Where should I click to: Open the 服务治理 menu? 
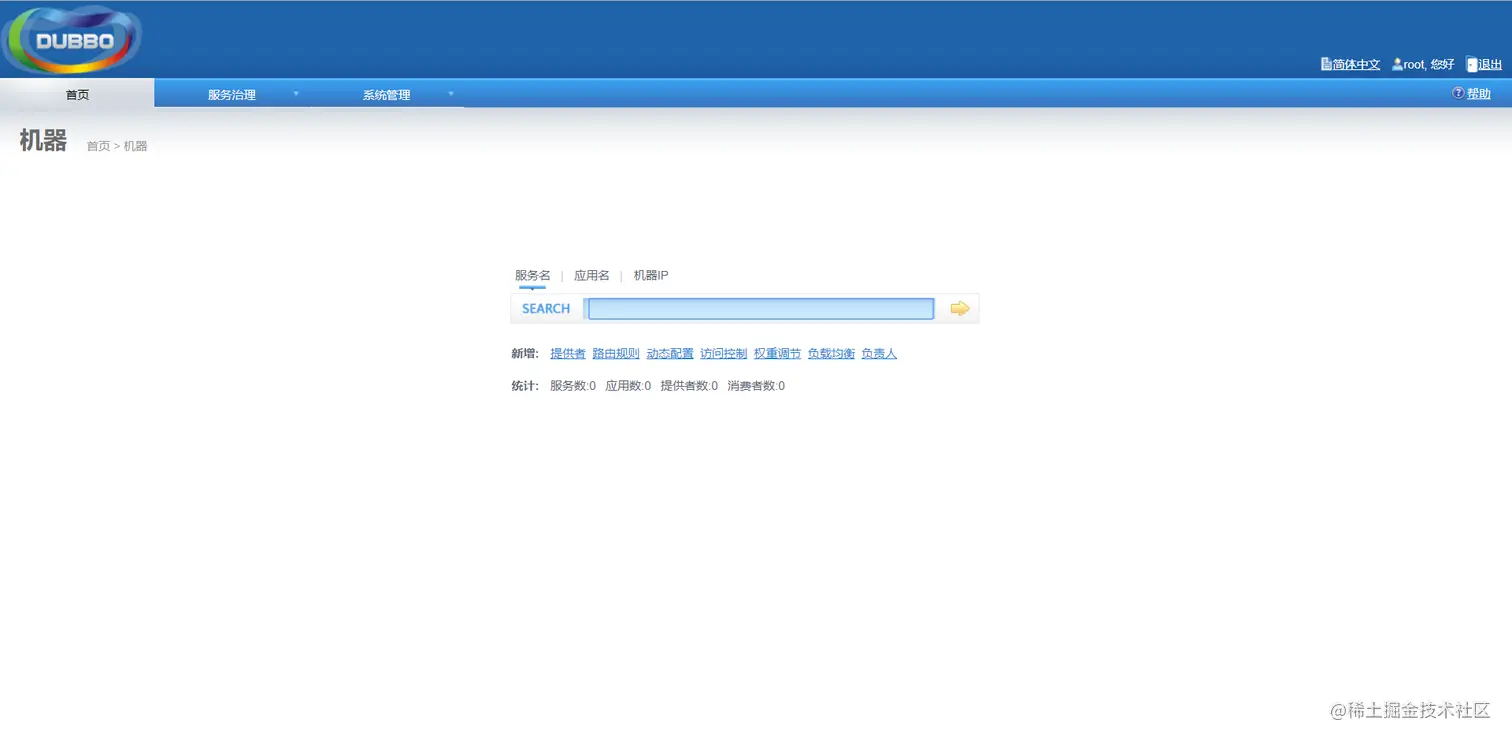[x=232, y=95]
